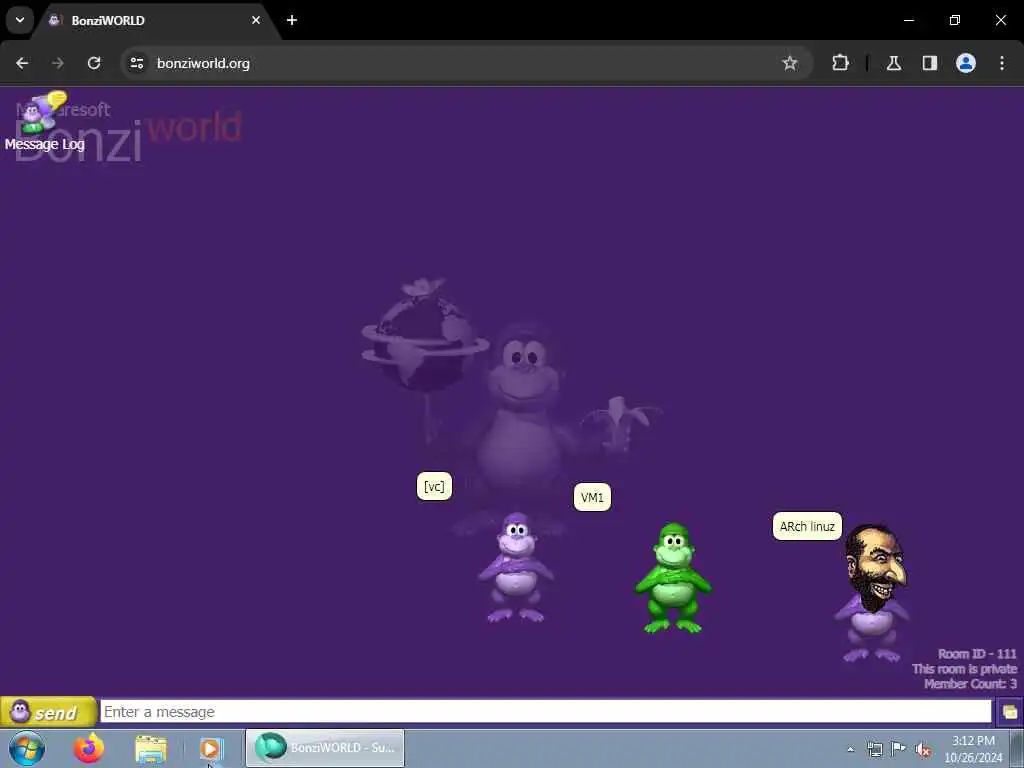Viewport: 1024px width, 768px height.
Task: Click the send button
Action: [x=48, y=712]
